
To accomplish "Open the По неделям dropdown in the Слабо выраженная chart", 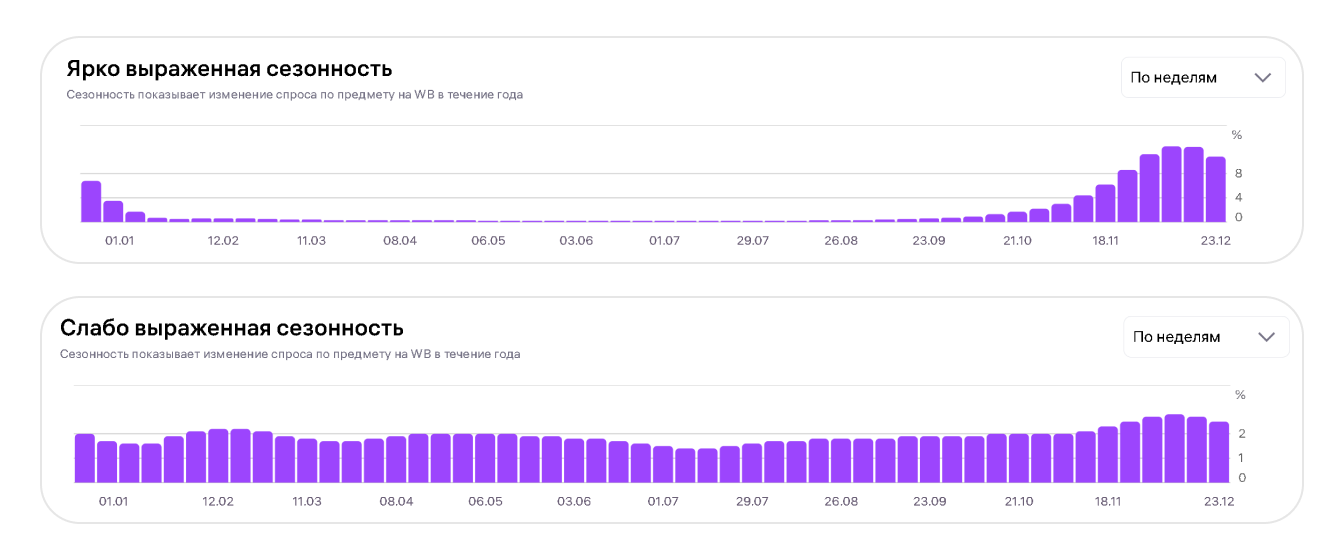I will tap(1205, 337).
